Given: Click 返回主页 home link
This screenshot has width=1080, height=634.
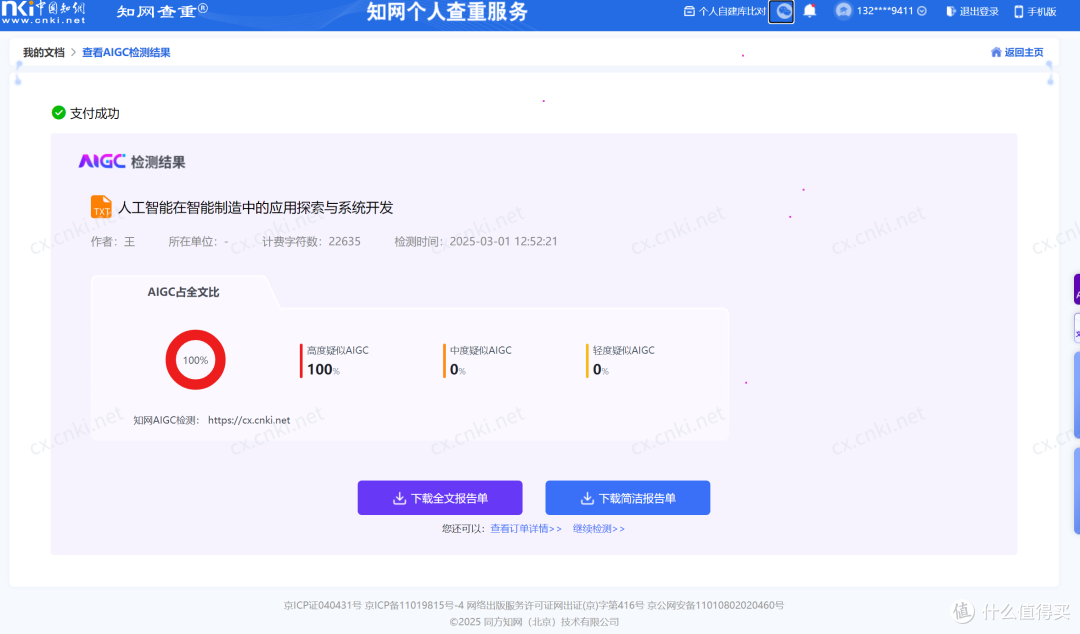Looking at the screenshot, I should tap(1017, 52).
